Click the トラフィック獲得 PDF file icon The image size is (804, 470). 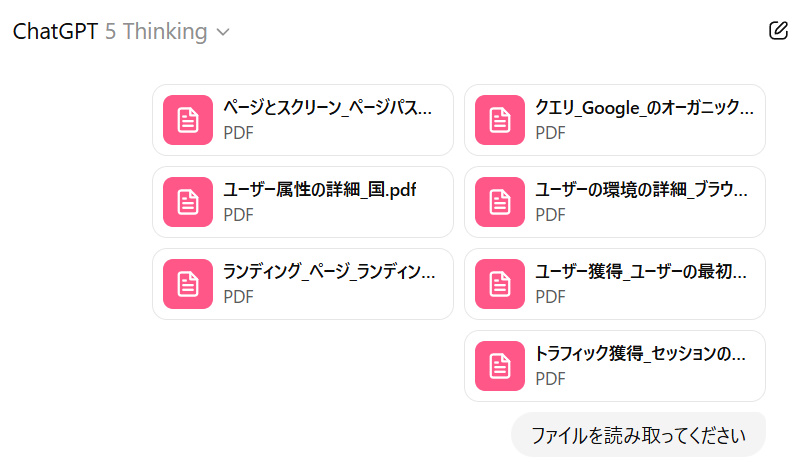point(500,366)
